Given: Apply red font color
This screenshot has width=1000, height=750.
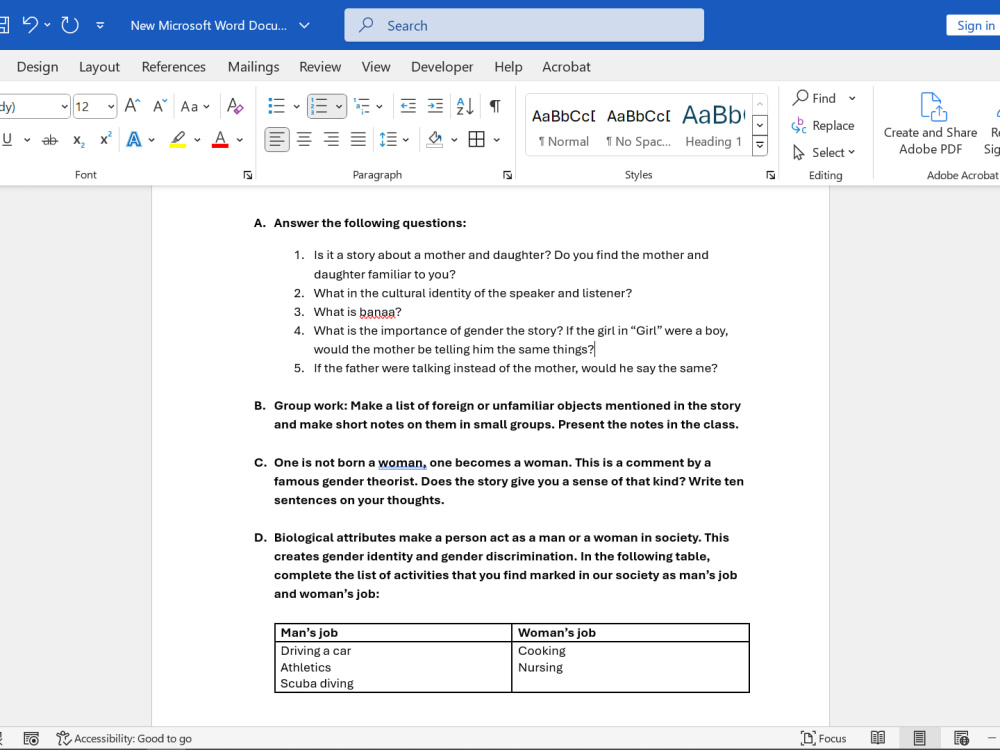Looking at the screenshot, I should [x=220, y=139].
